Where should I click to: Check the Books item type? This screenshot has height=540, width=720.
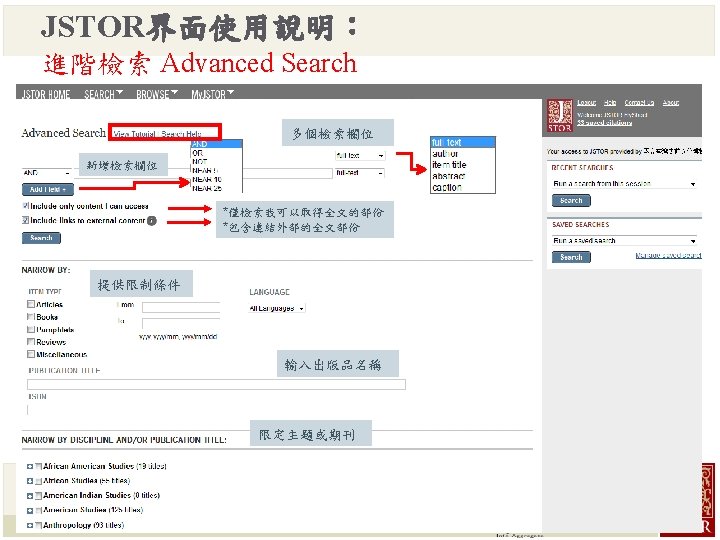(x=31, y=317)
